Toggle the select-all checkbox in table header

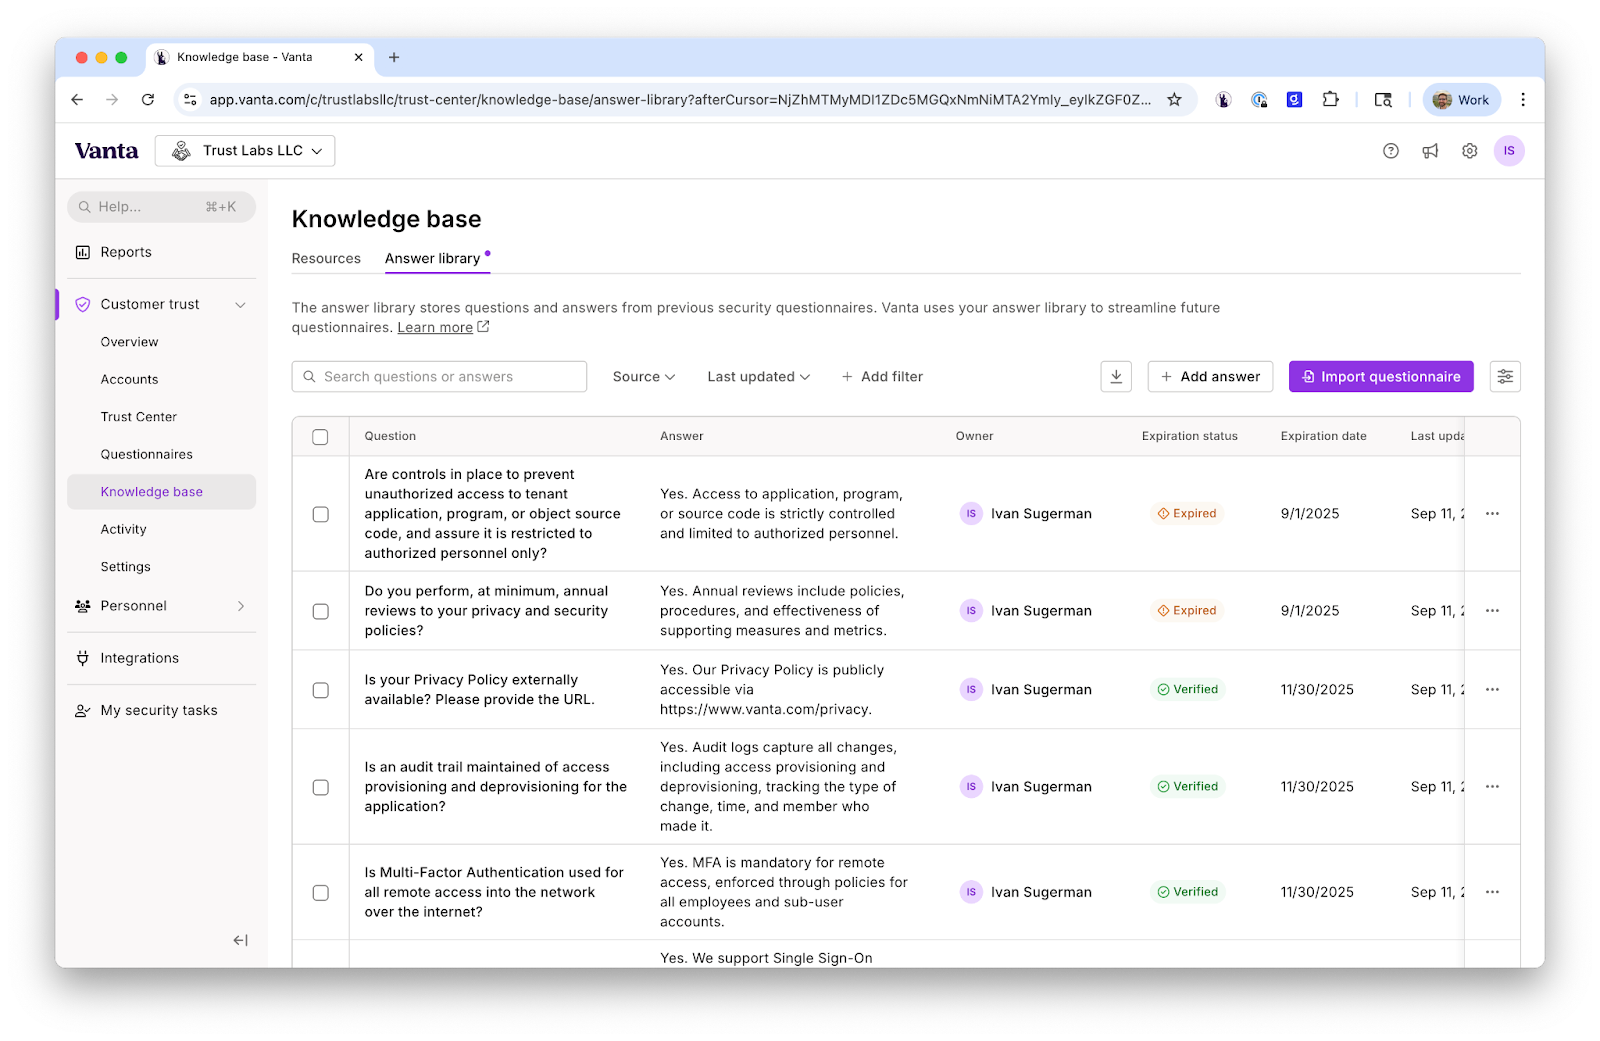pyautogui.click(x=320, y=437)
